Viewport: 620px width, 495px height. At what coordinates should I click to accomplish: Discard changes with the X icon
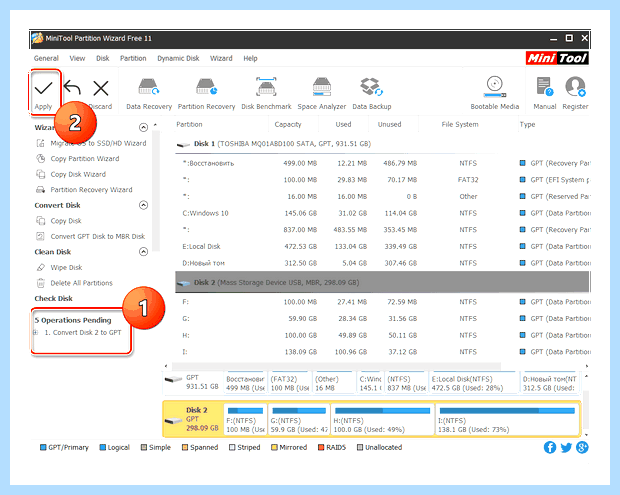[x=101, y=88]
